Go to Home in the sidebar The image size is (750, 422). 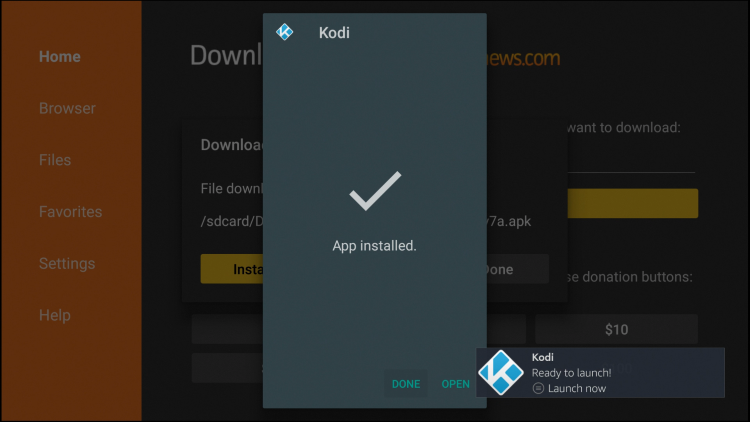60,56
